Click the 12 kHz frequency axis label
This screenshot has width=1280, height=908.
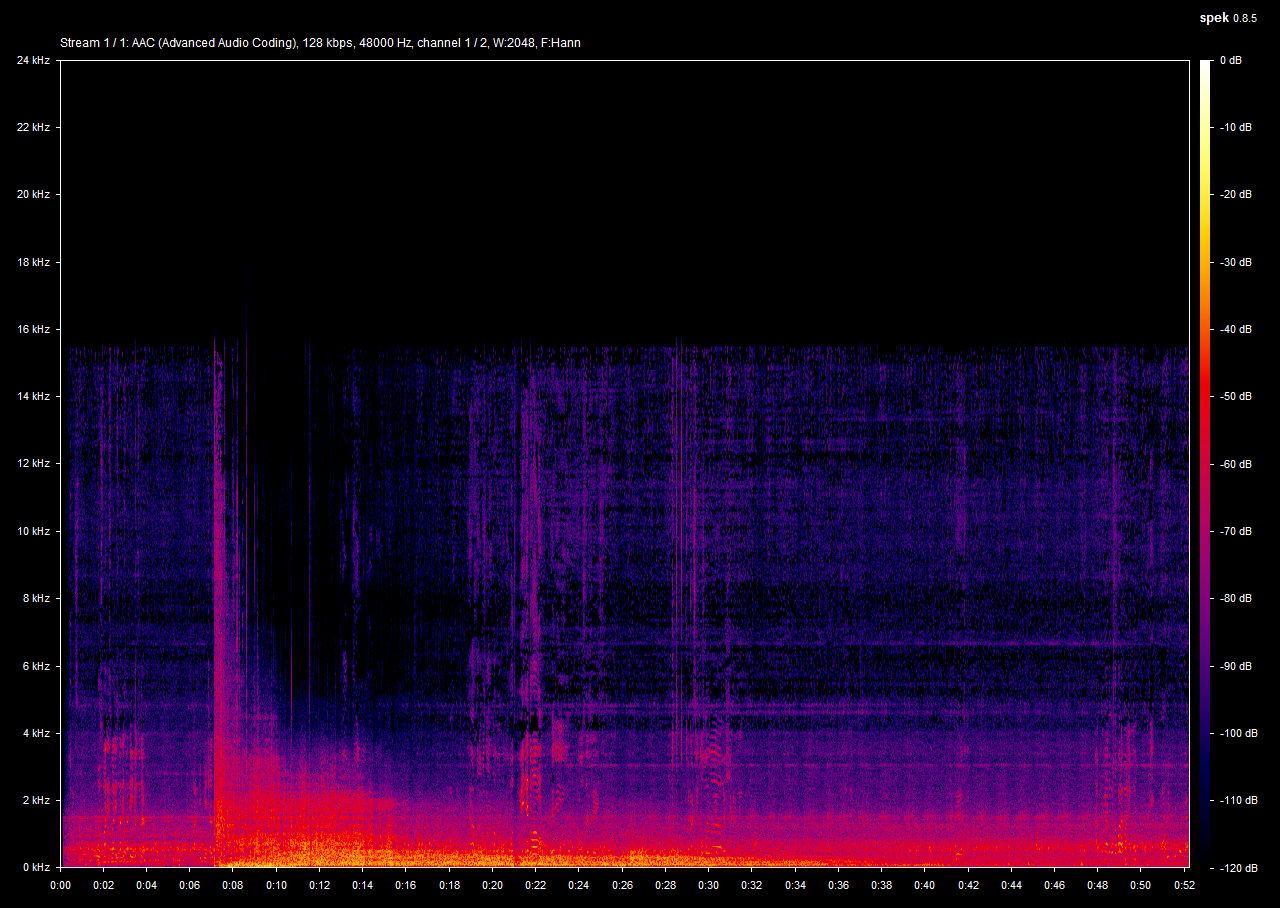[33, 464]
